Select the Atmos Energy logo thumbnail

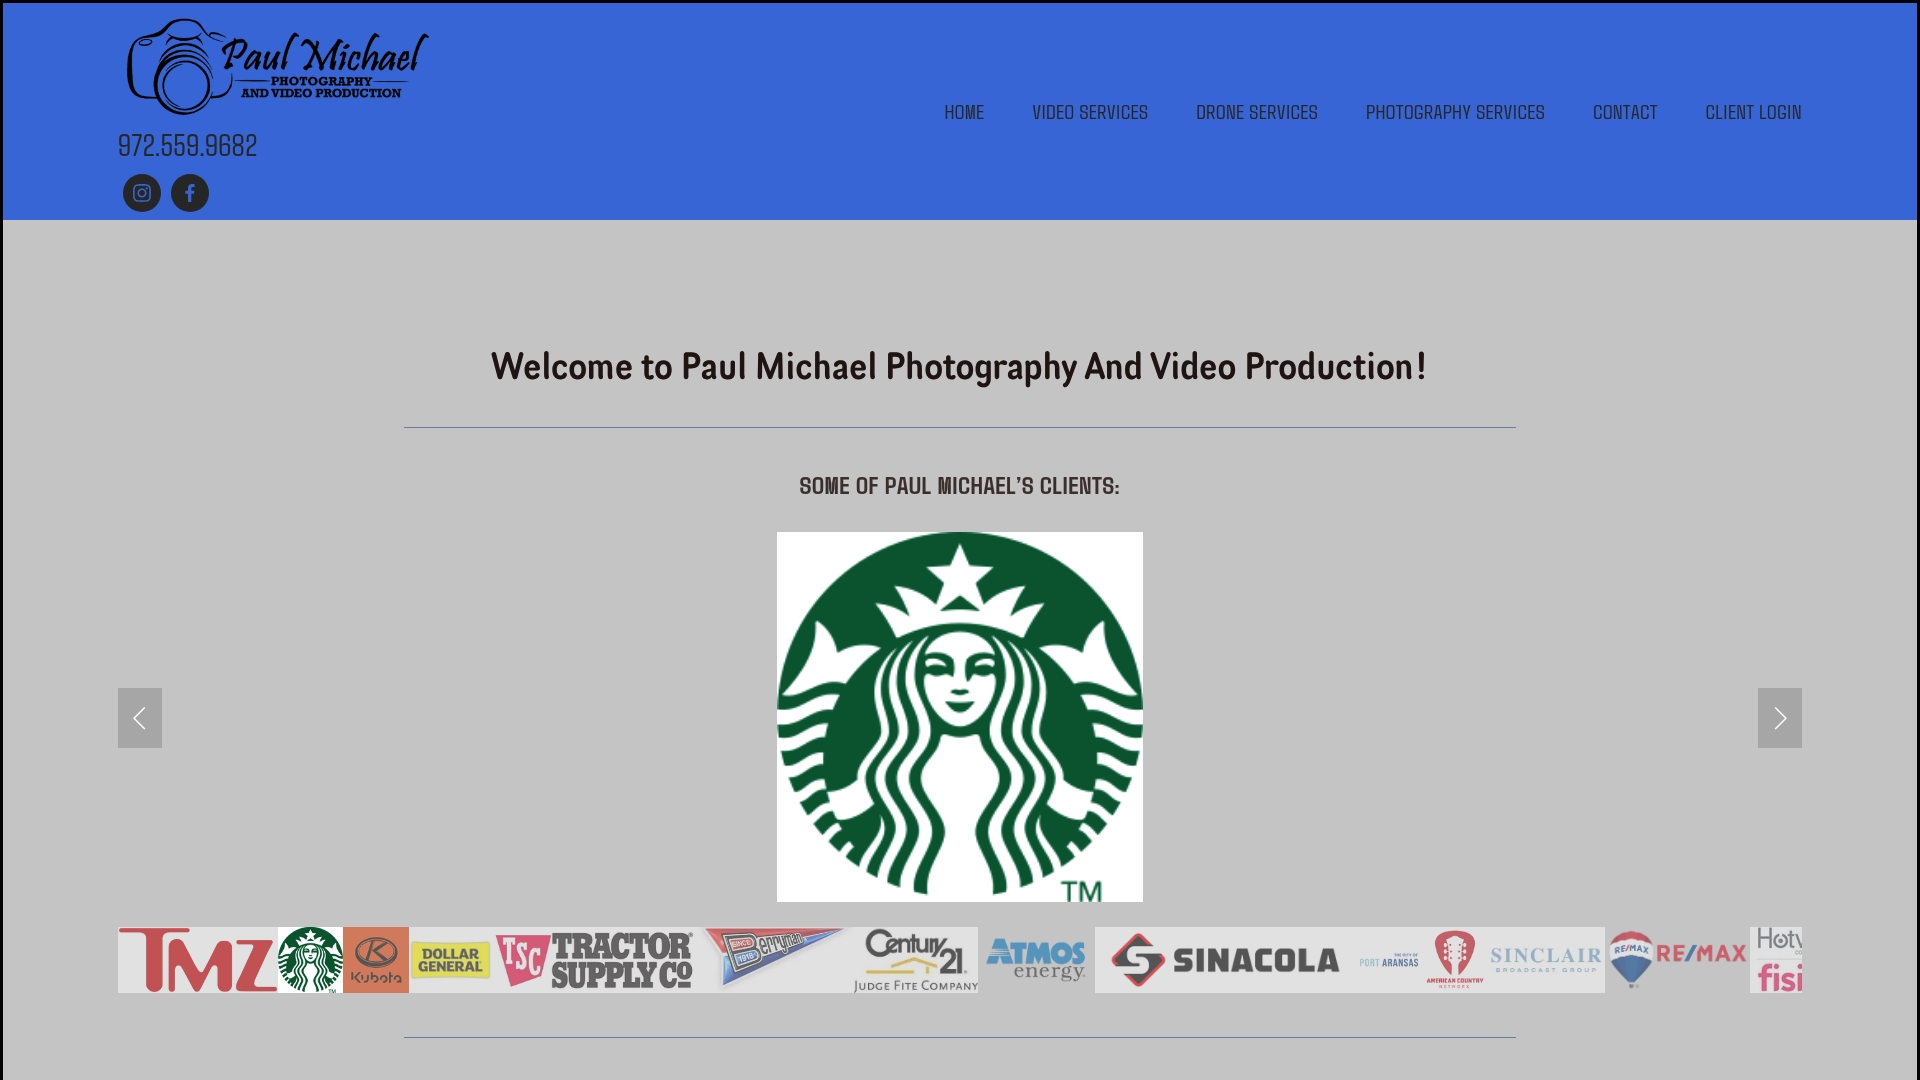pos(1037,960)
